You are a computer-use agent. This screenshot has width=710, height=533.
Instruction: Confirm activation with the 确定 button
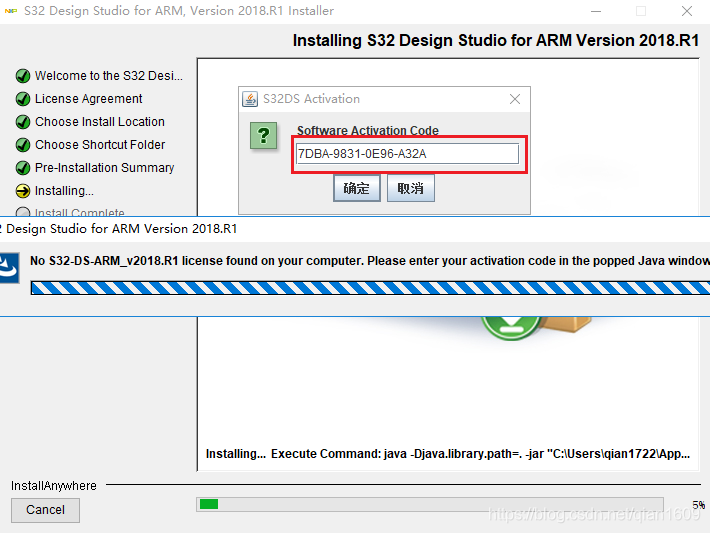tap(356, 189)
